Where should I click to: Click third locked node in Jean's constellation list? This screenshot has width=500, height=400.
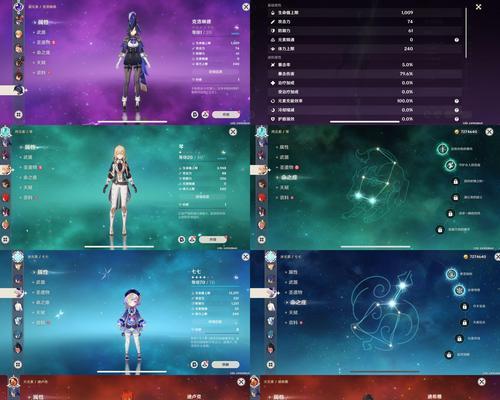[450, 213]
